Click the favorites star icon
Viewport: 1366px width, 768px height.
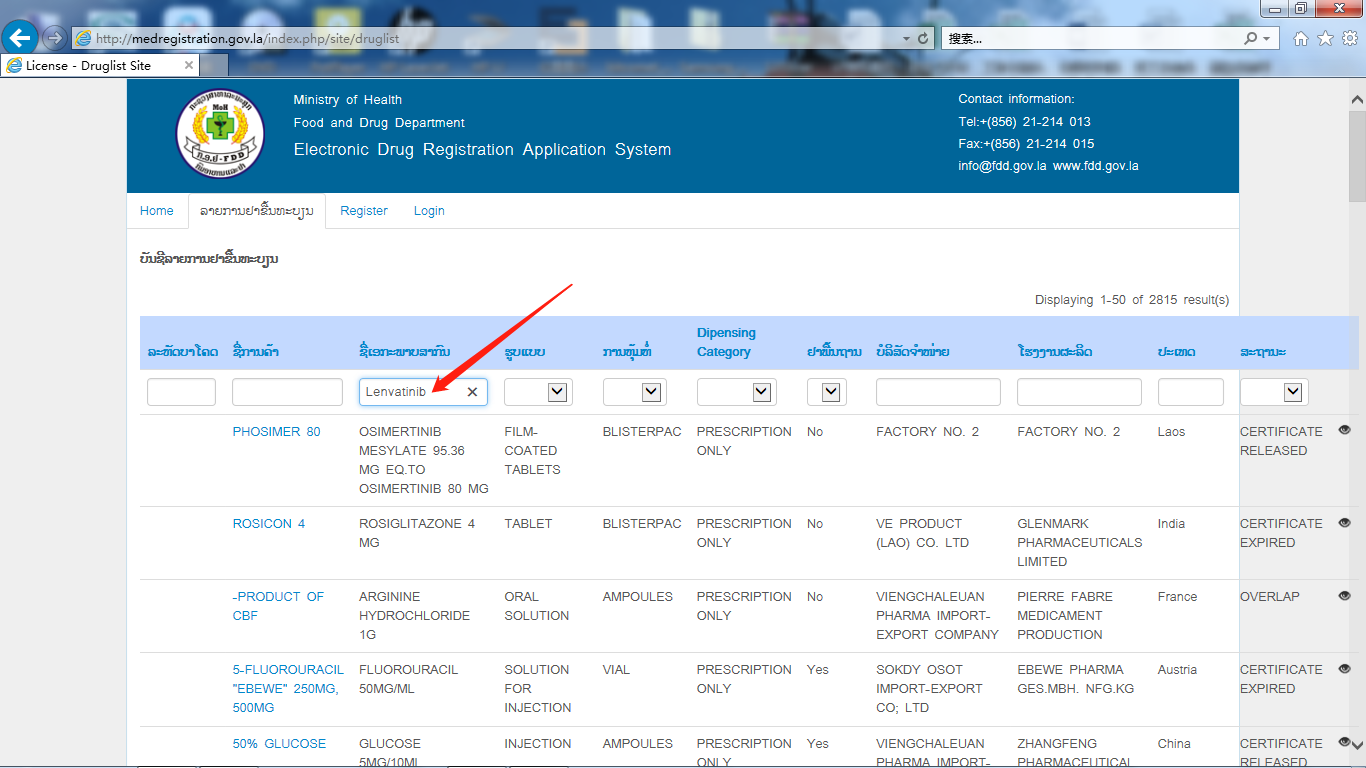pyautogui.click(x=1325, y=38)
